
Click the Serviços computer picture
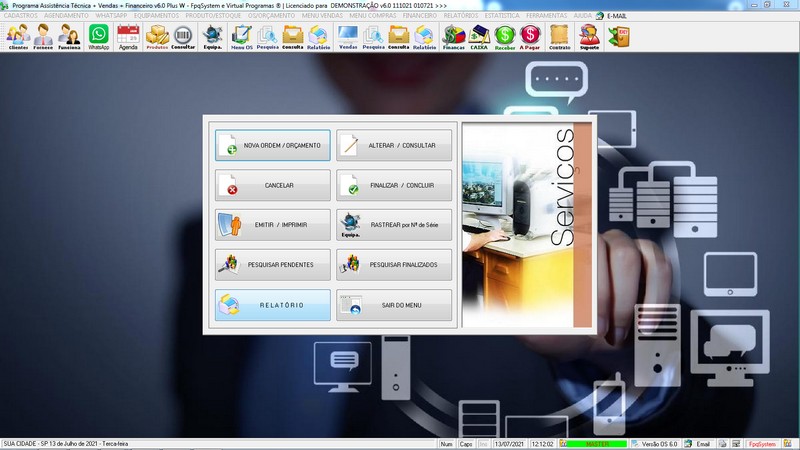pyautogui.click(x=527, y=224)
